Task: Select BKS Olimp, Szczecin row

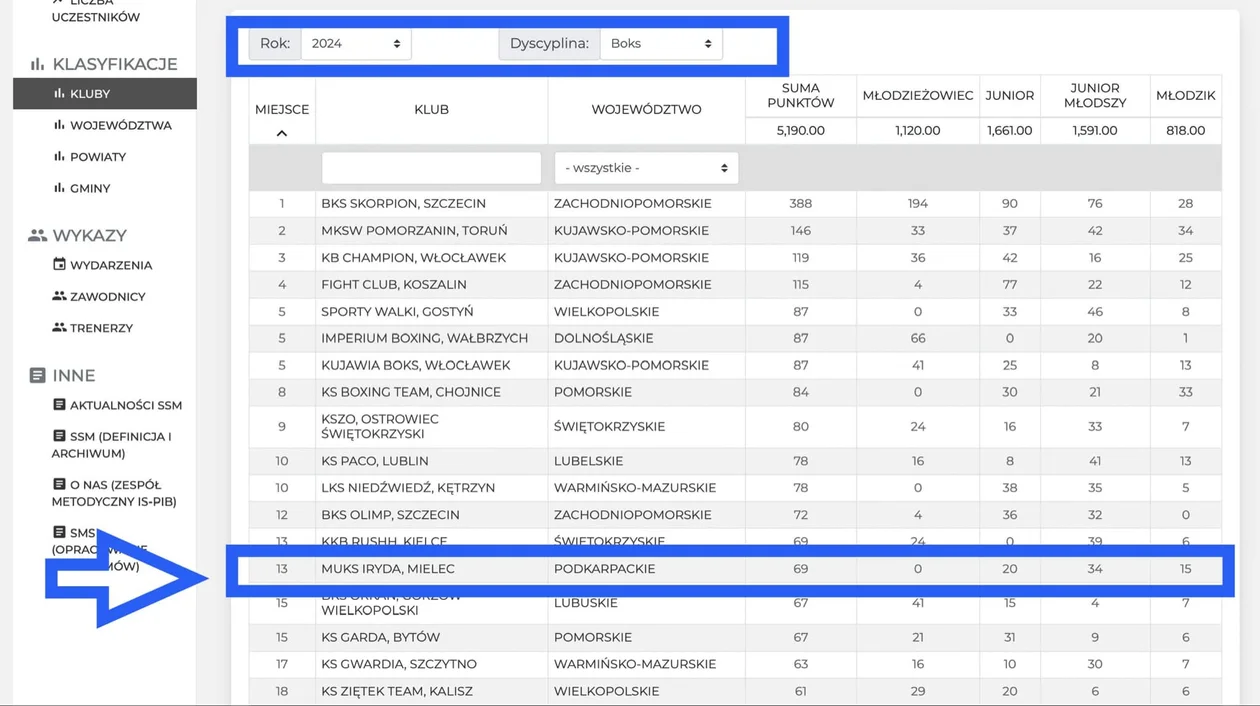Action: (x=735, y=516)
